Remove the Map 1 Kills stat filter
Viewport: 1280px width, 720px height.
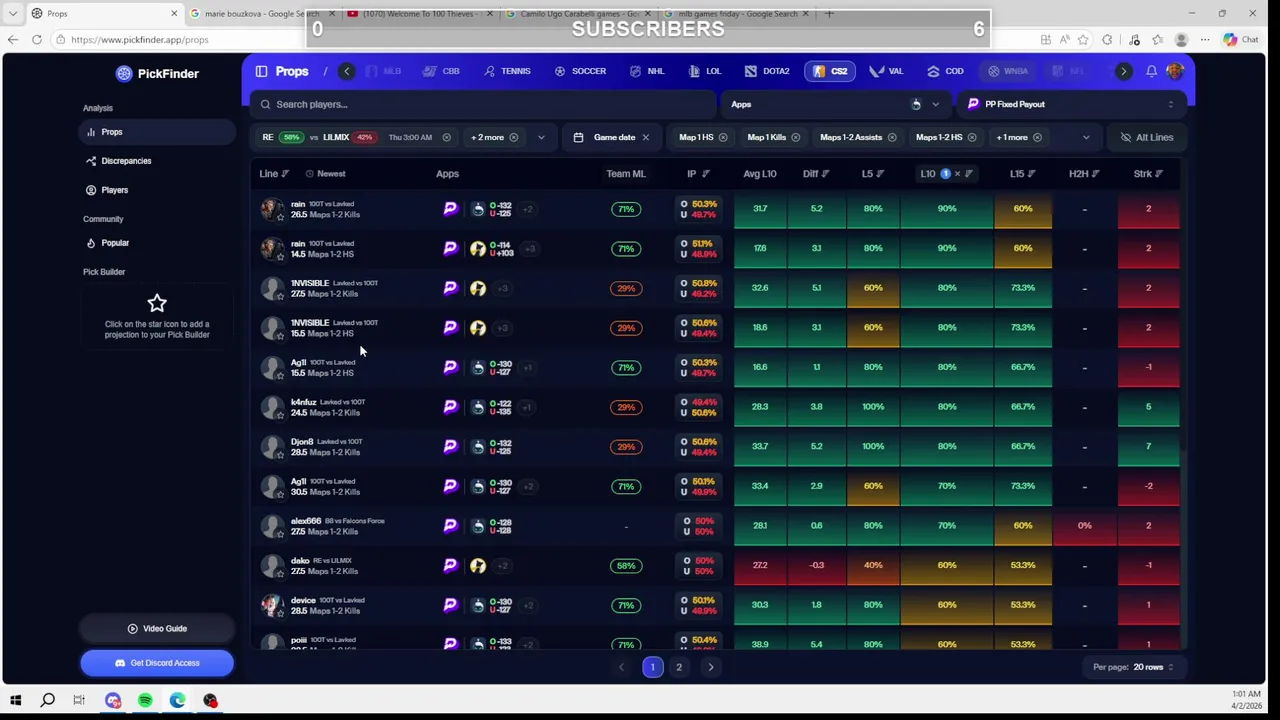pos(795,137)
